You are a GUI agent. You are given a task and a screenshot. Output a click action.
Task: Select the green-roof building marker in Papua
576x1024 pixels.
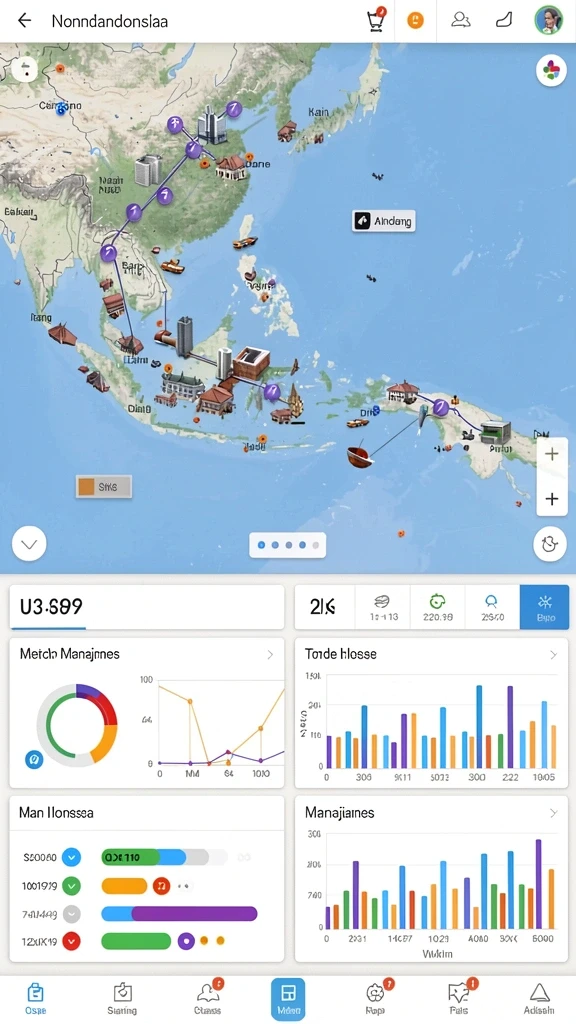click(x=496, y=434)
